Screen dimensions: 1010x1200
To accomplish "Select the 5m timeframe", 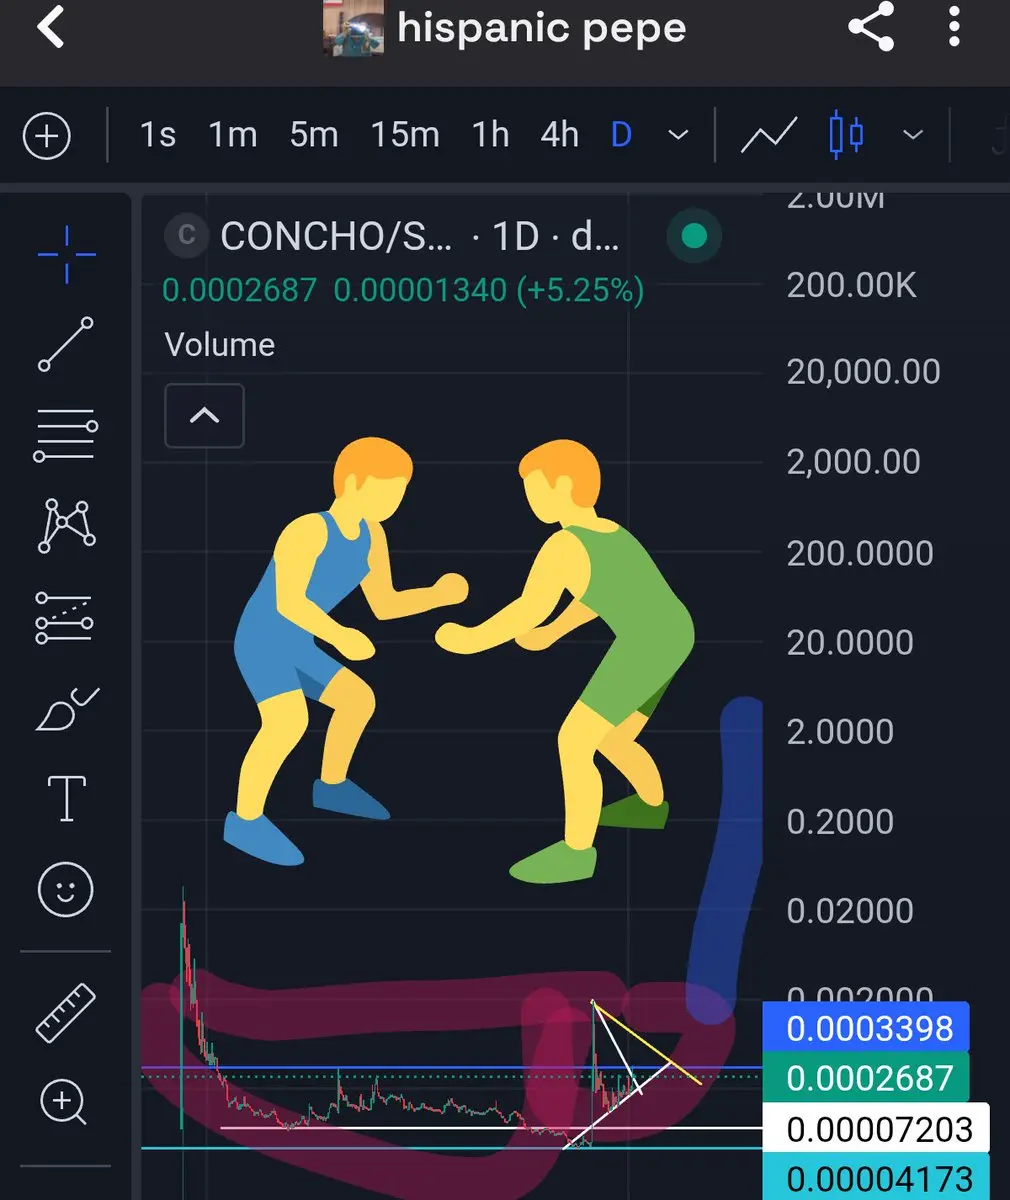I will pos(313,135).
